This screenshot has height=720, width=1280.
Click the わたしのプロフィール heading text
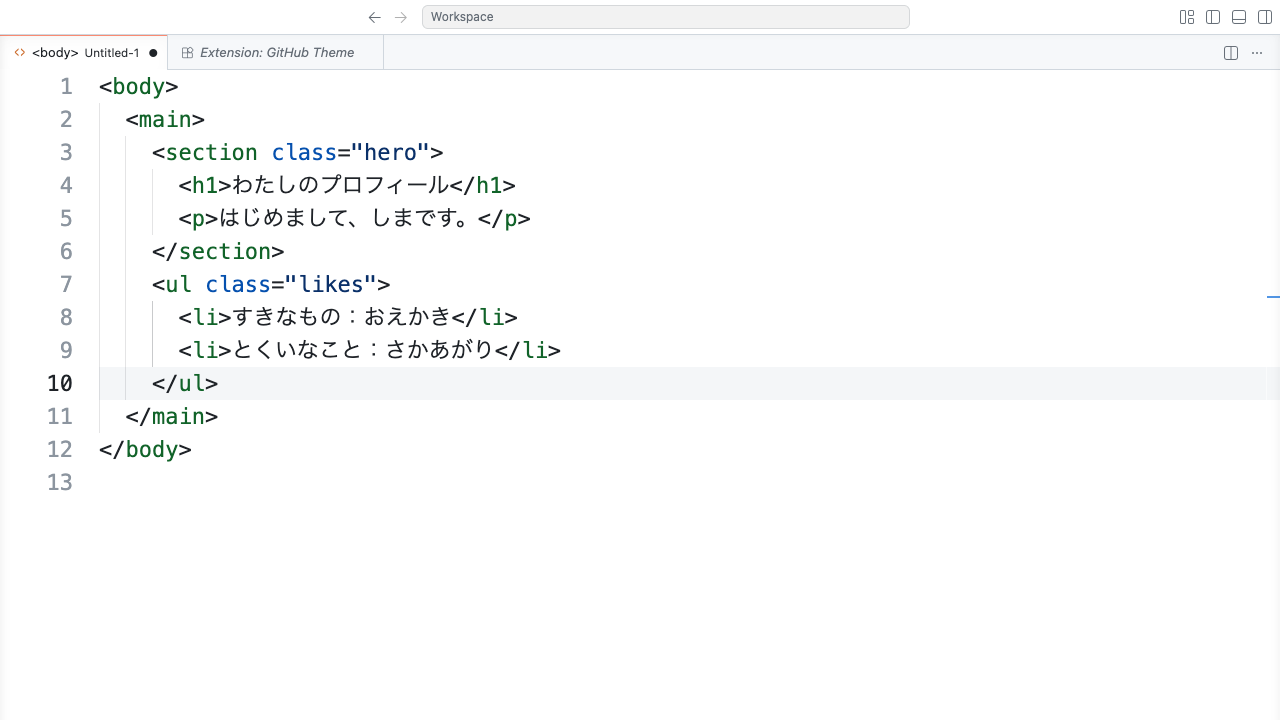click(x=340, y=186)
